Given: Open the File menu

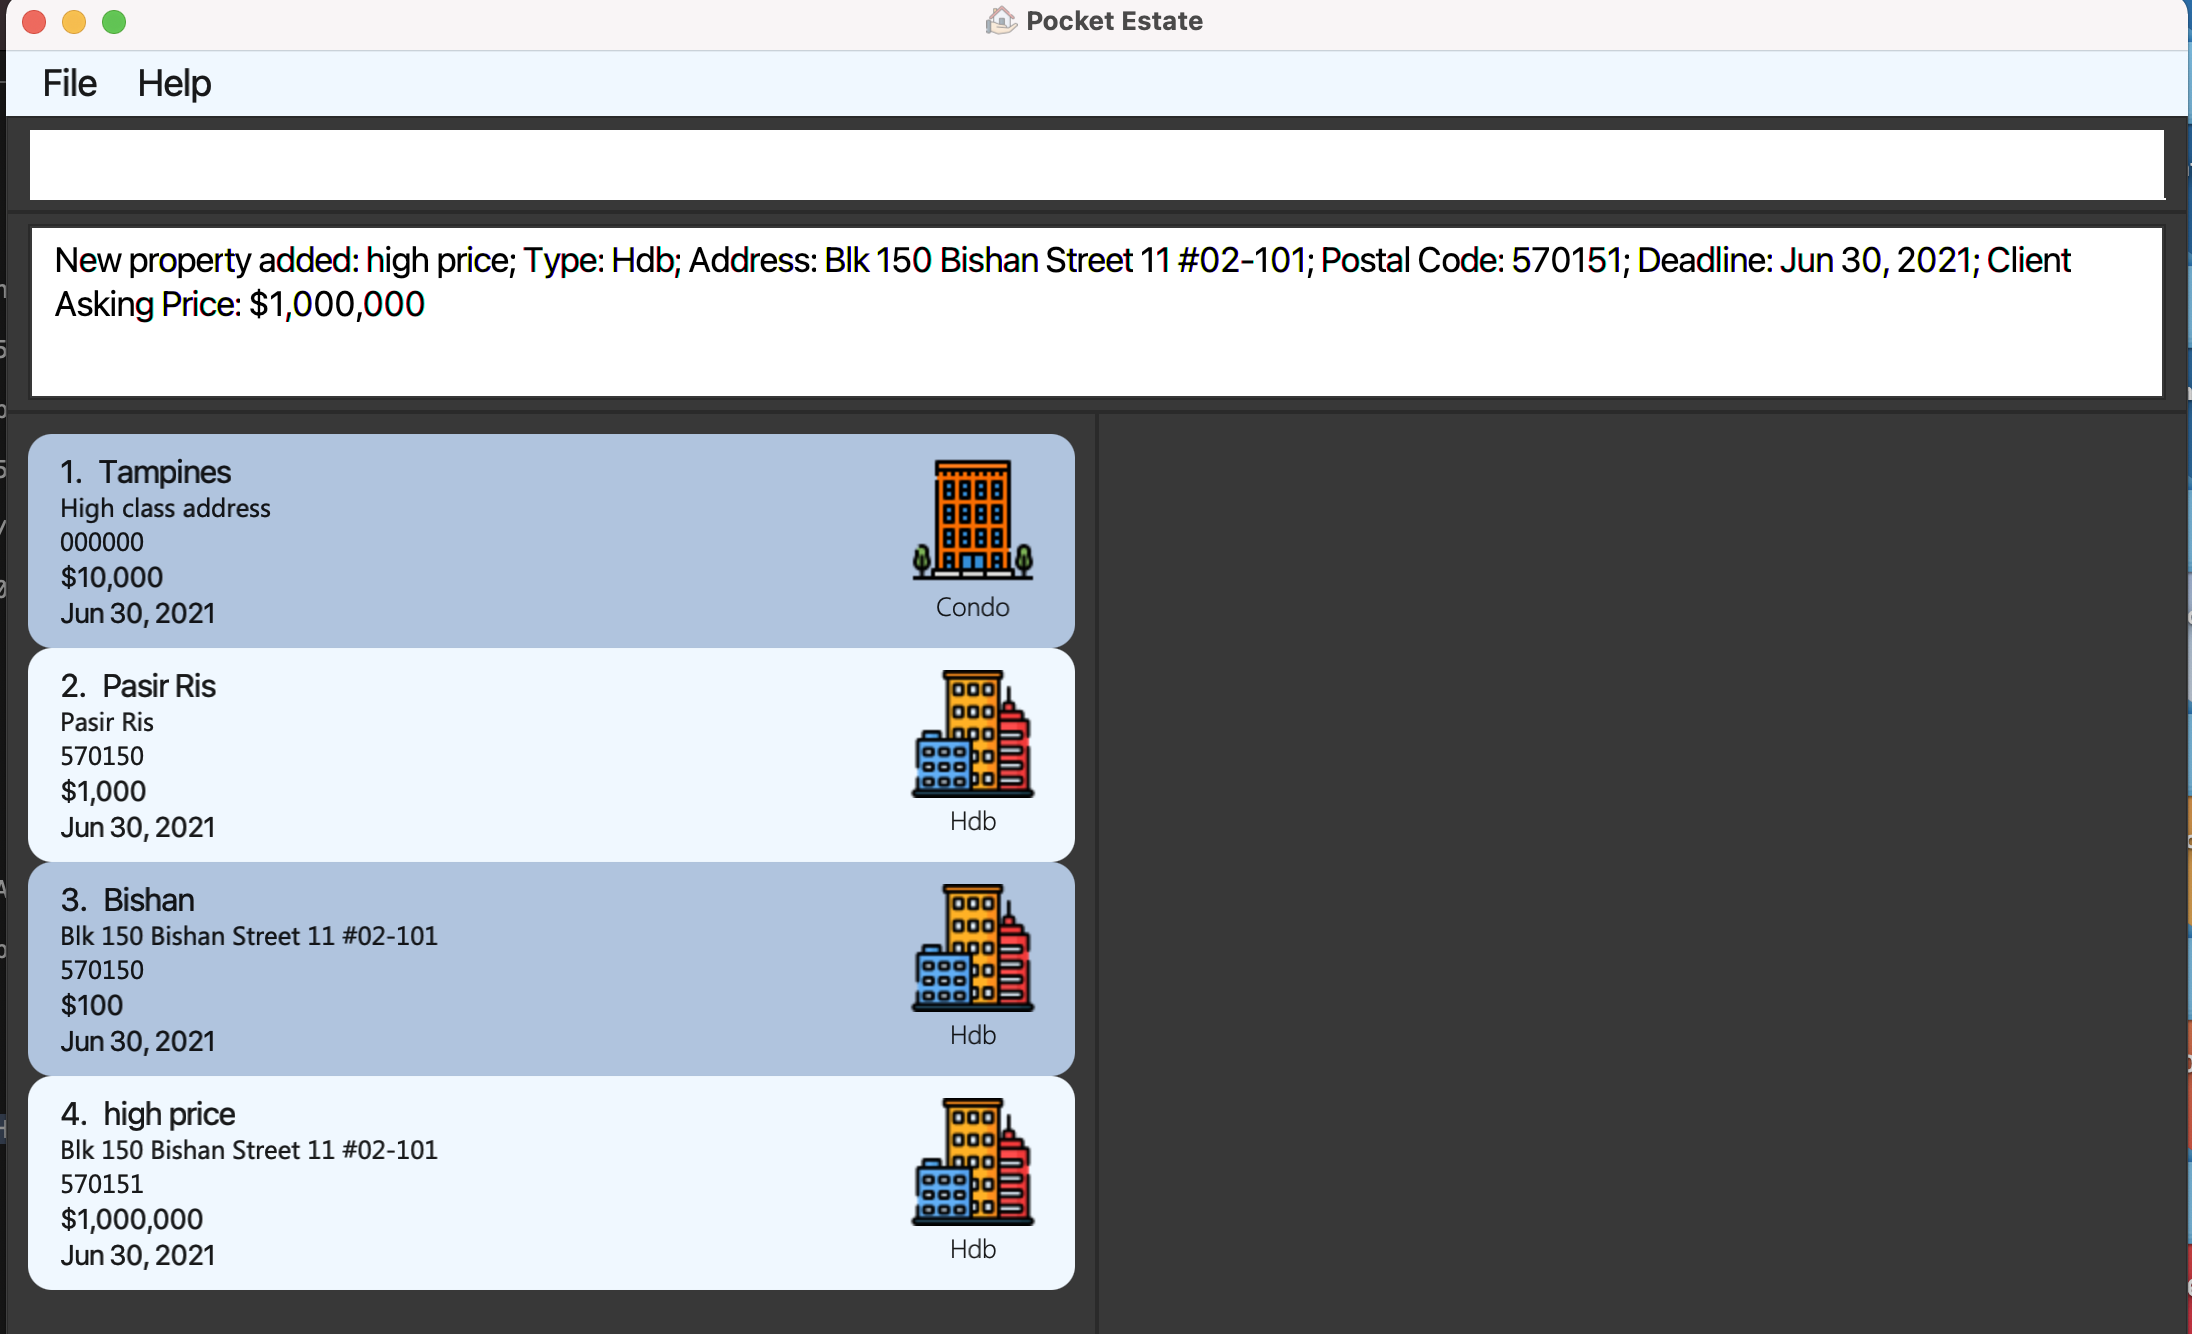Looking at the screenshot, I should [x=69, y=83].
